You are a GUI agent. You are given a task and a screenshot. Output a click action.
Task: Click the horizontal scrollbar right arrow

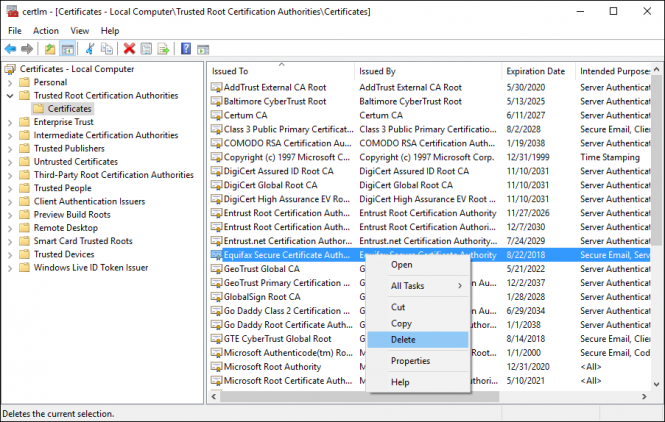click(645, 397)
